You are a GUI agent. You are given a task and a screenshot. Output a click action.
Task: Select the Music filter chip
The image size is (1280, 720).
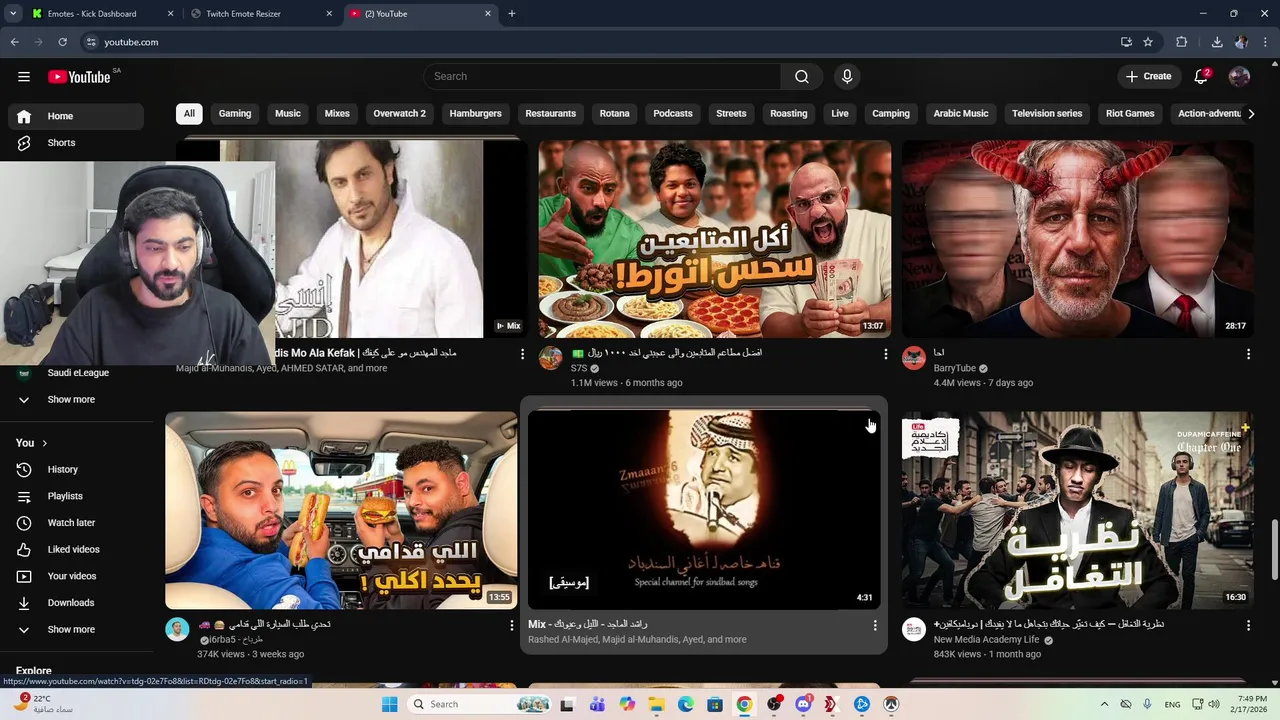pos(288,113)
